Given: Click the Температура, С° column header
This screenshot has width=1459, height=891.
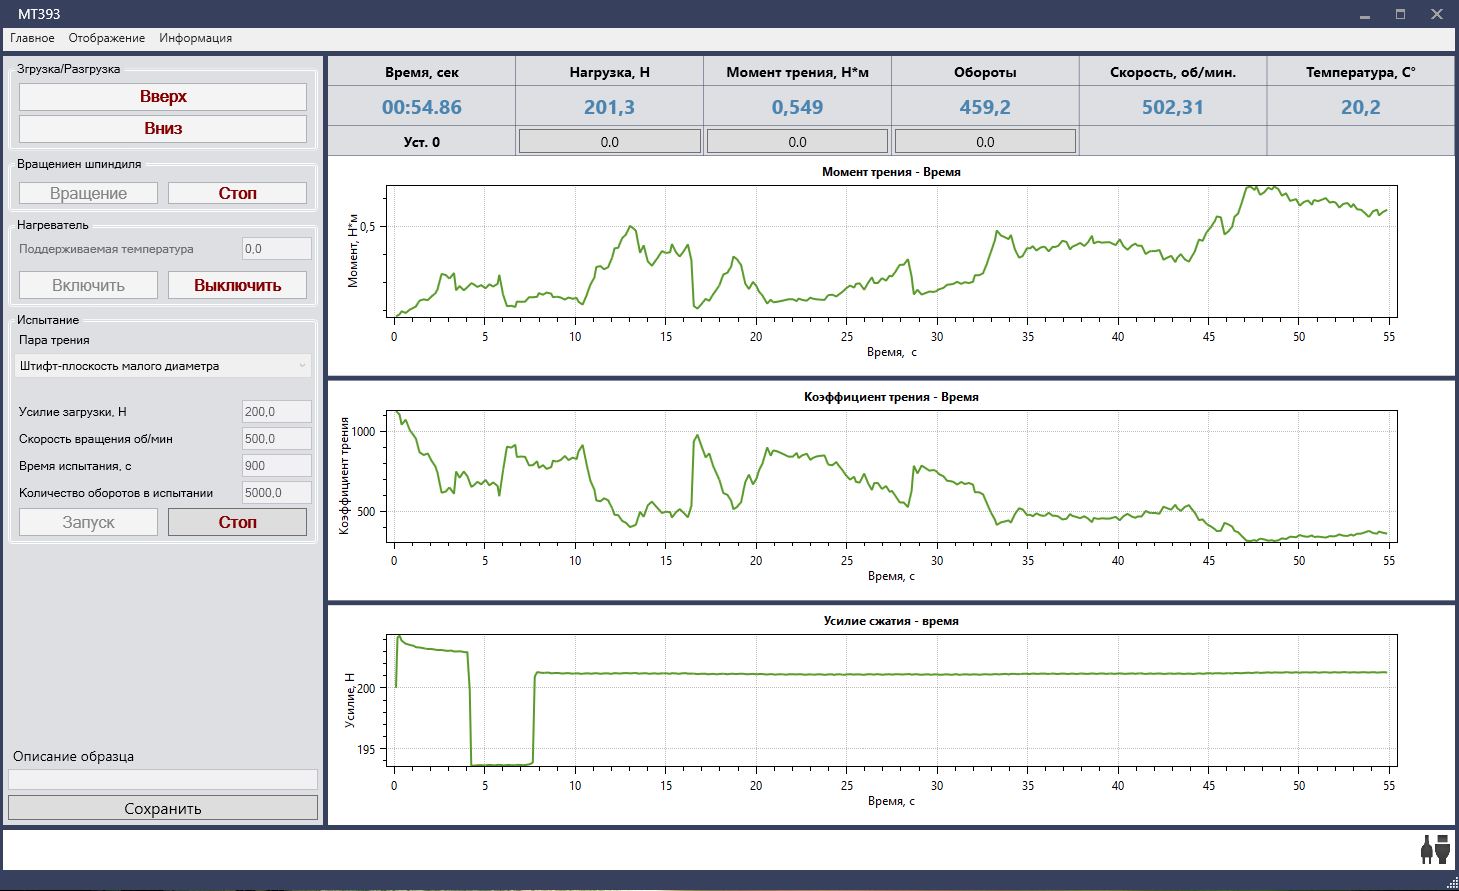Looking at the screenshot, I should click(x=1360, y=72).
